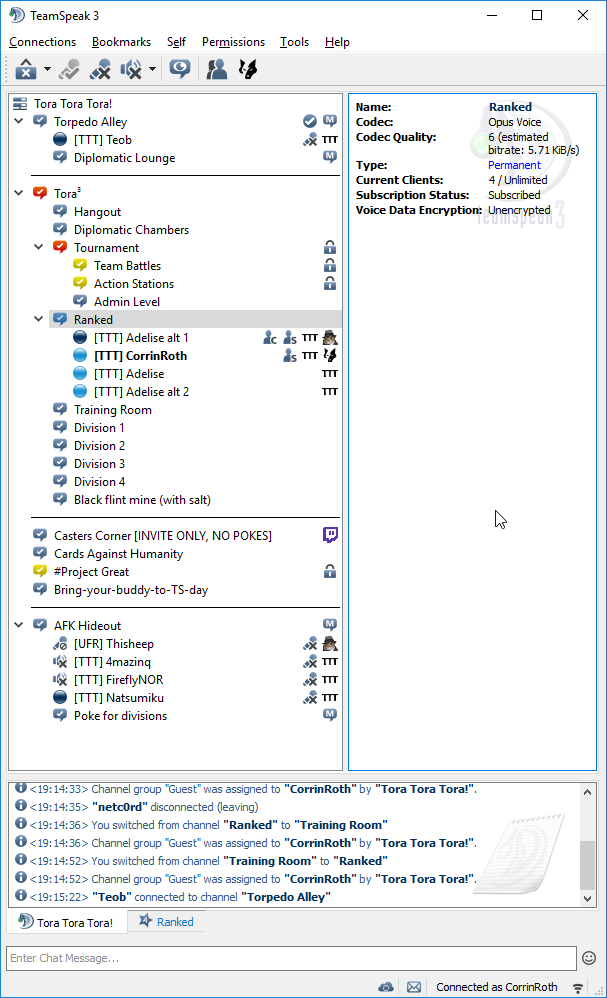Open the Connections menu

43,42
